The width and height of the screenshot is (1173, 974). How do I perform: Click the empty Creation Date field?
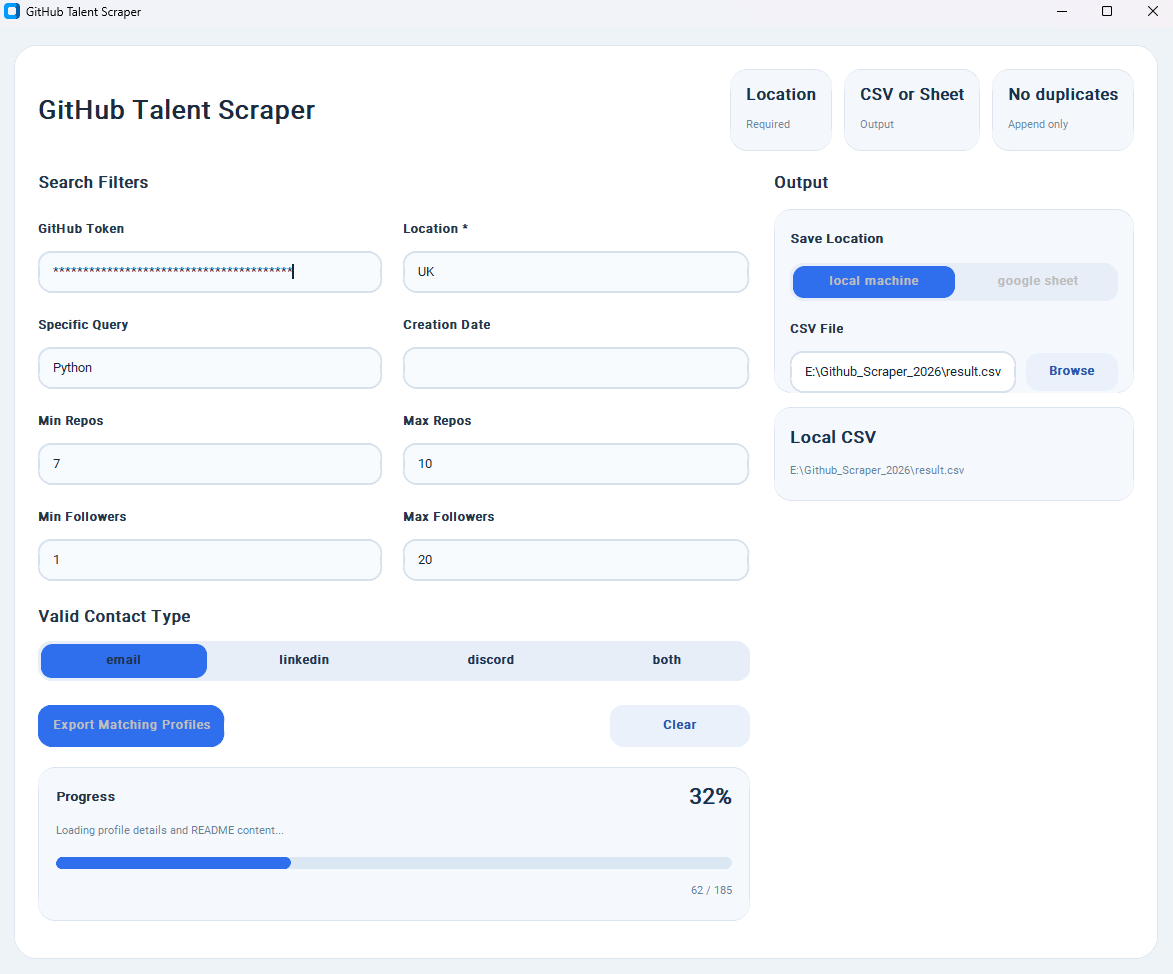pyautogui.click(x=575, y=368)
